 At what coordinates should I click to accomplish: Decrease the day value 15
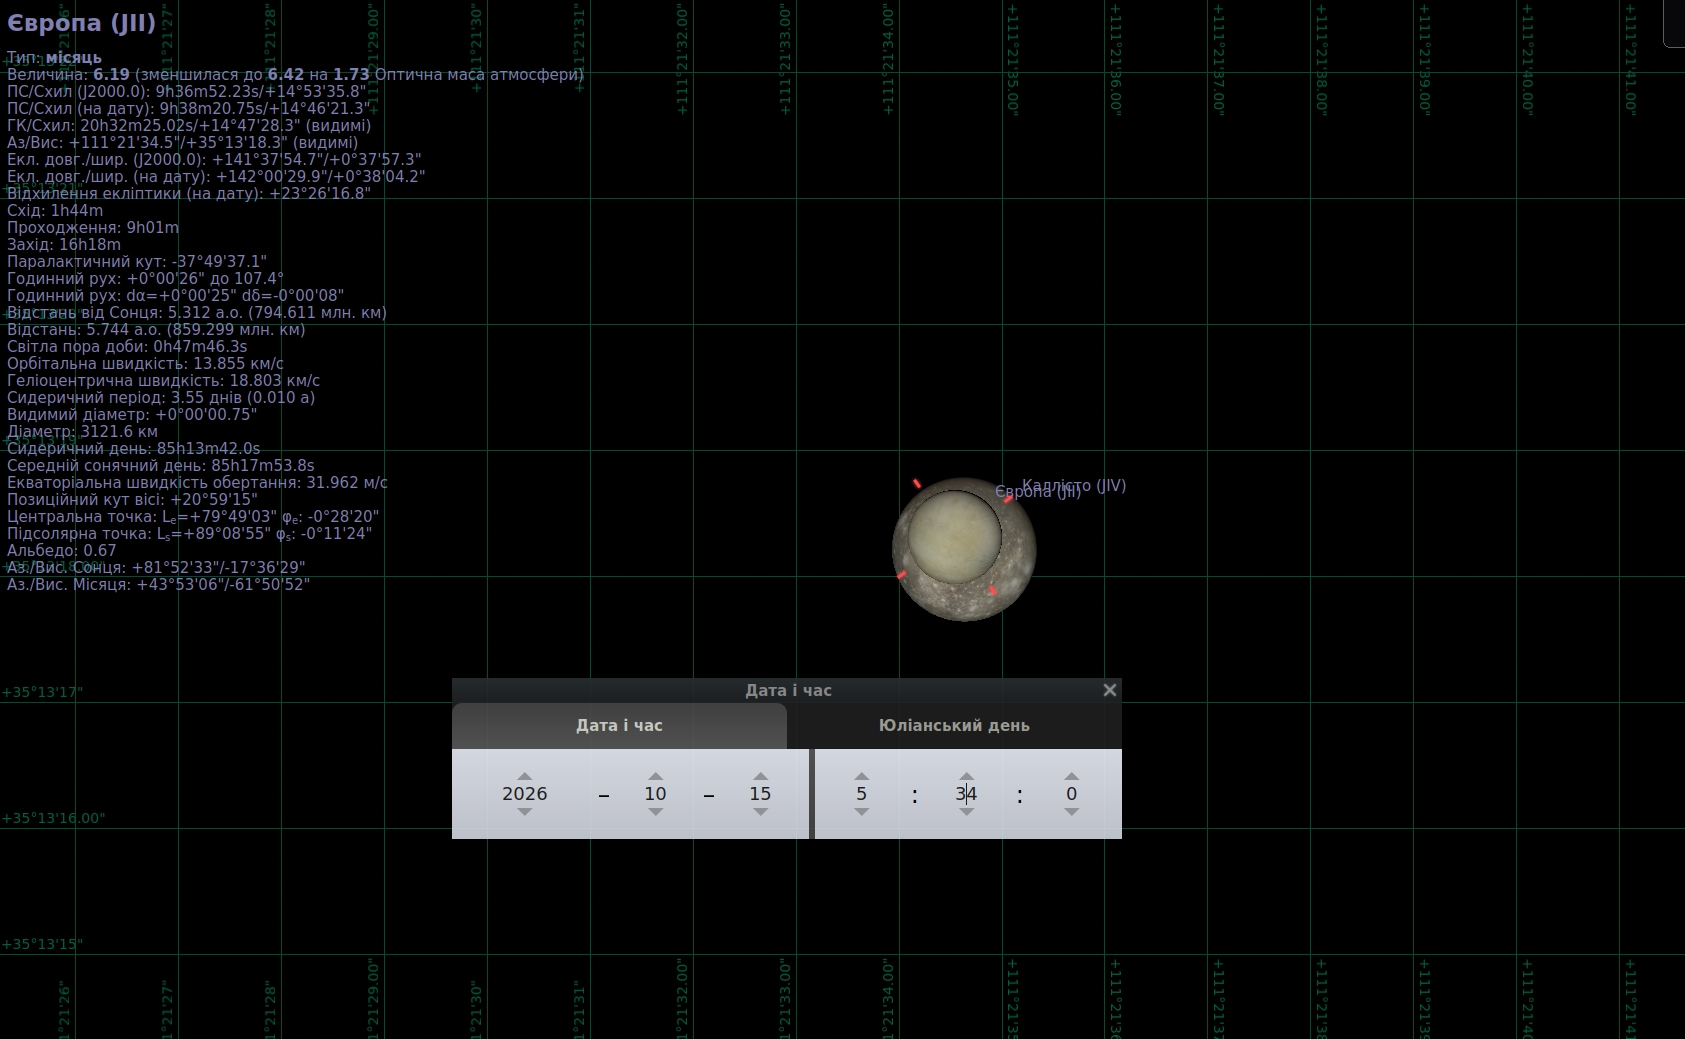click(760, 812)
